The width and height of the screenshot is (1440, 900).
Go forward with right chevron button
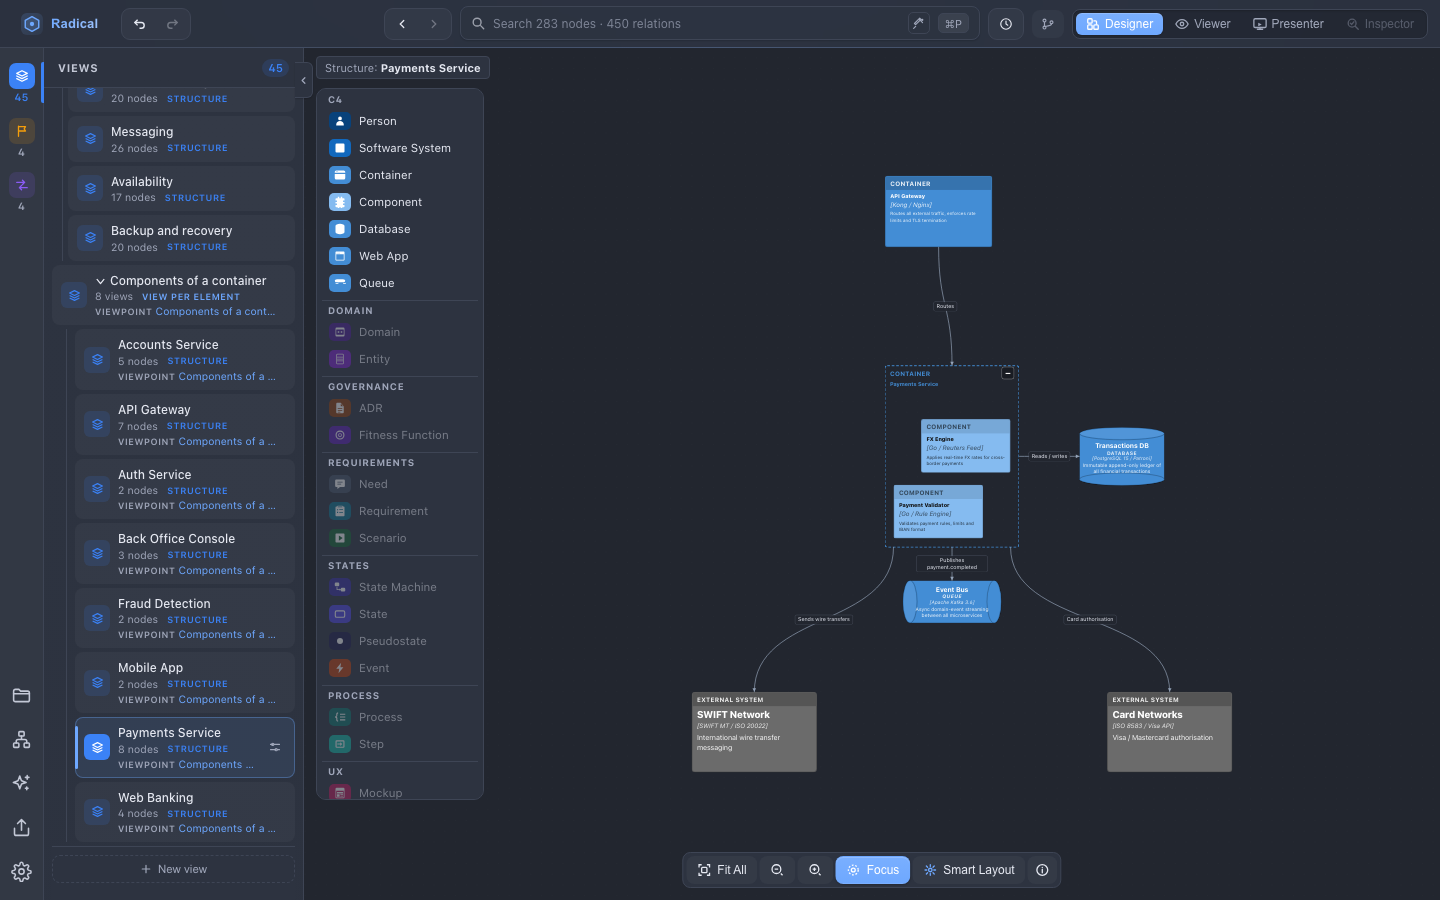(433, 24)
